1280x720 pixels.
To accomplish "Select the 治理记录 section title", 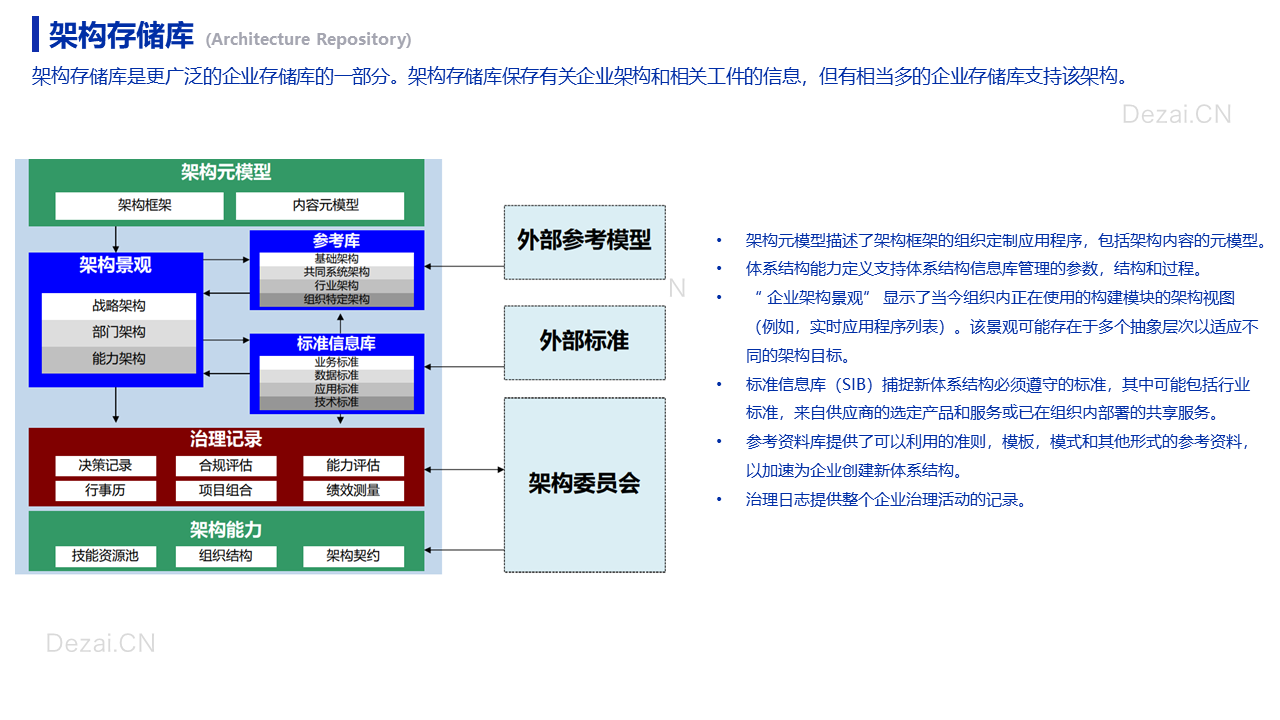I will click(x=226, y=439).
